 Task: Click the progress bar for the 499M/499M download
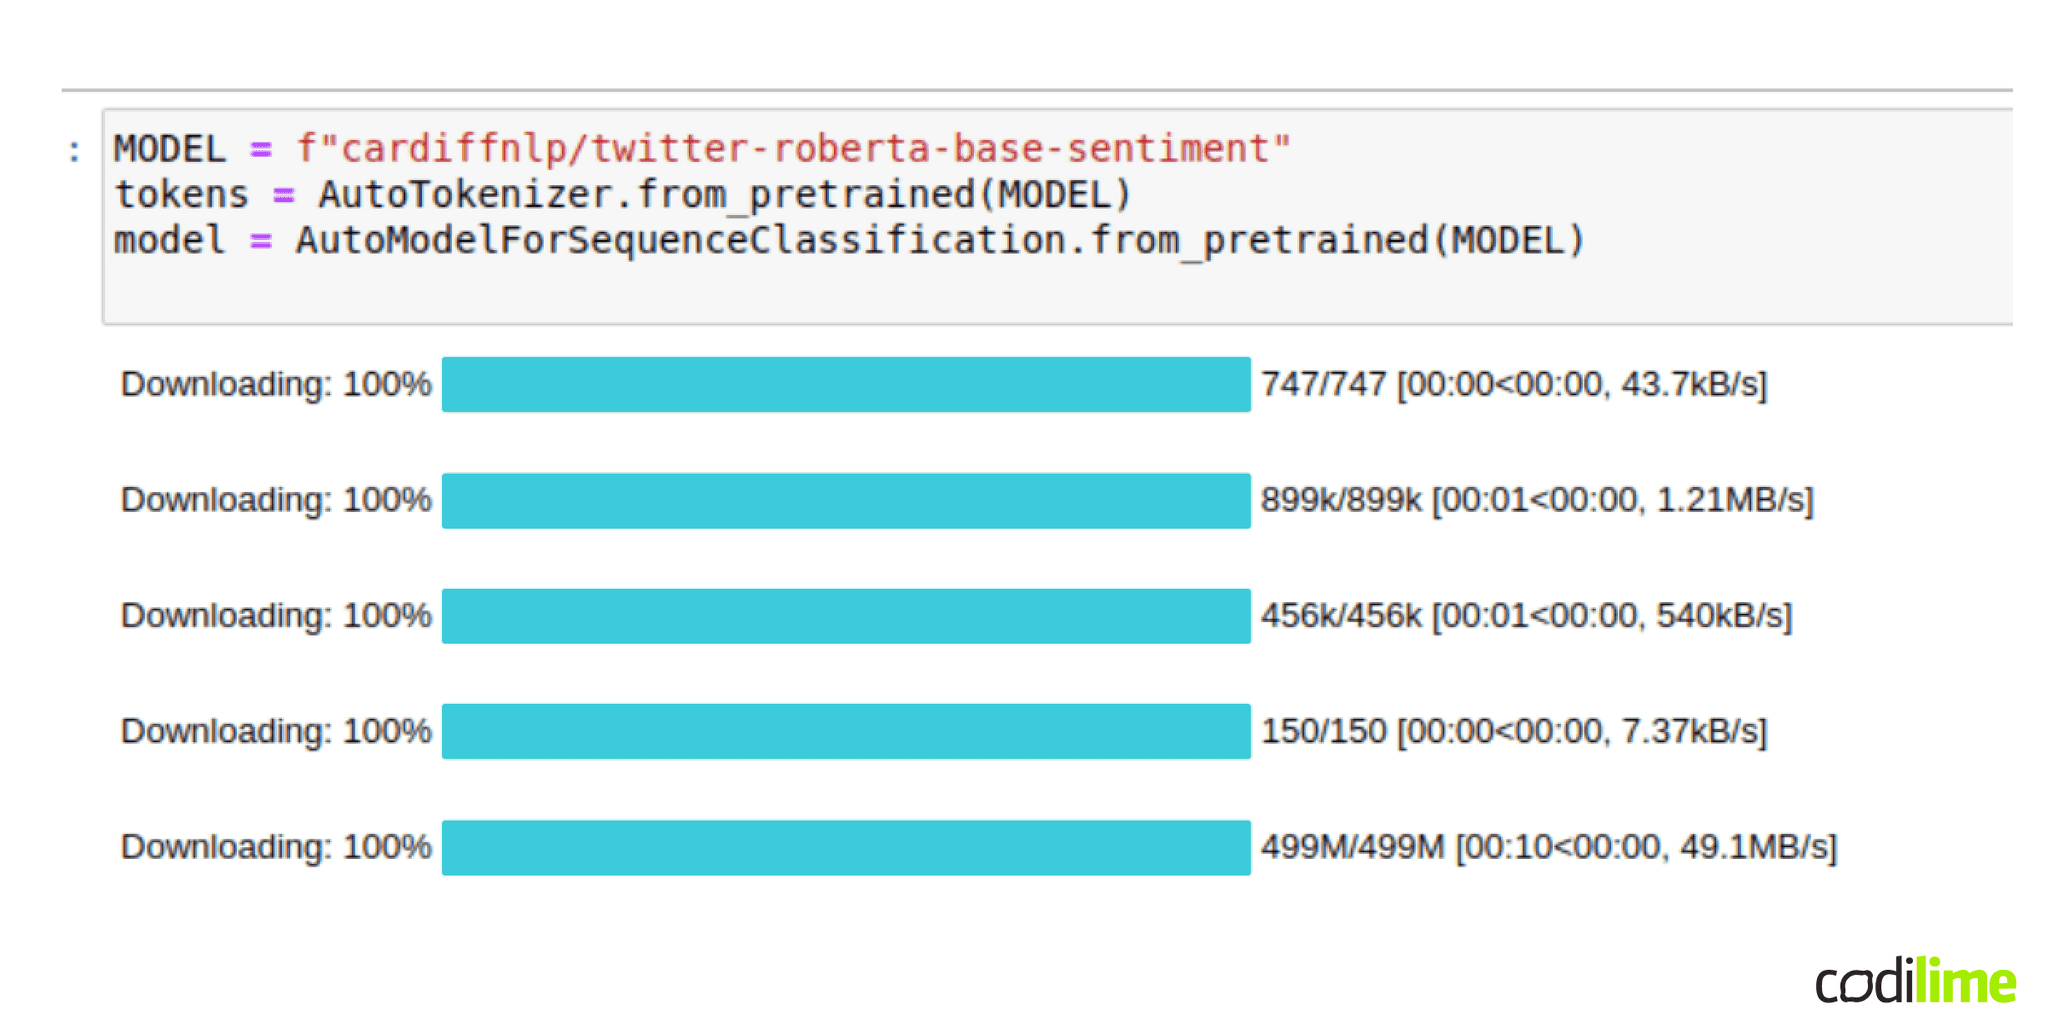click(x=846, y=847)
